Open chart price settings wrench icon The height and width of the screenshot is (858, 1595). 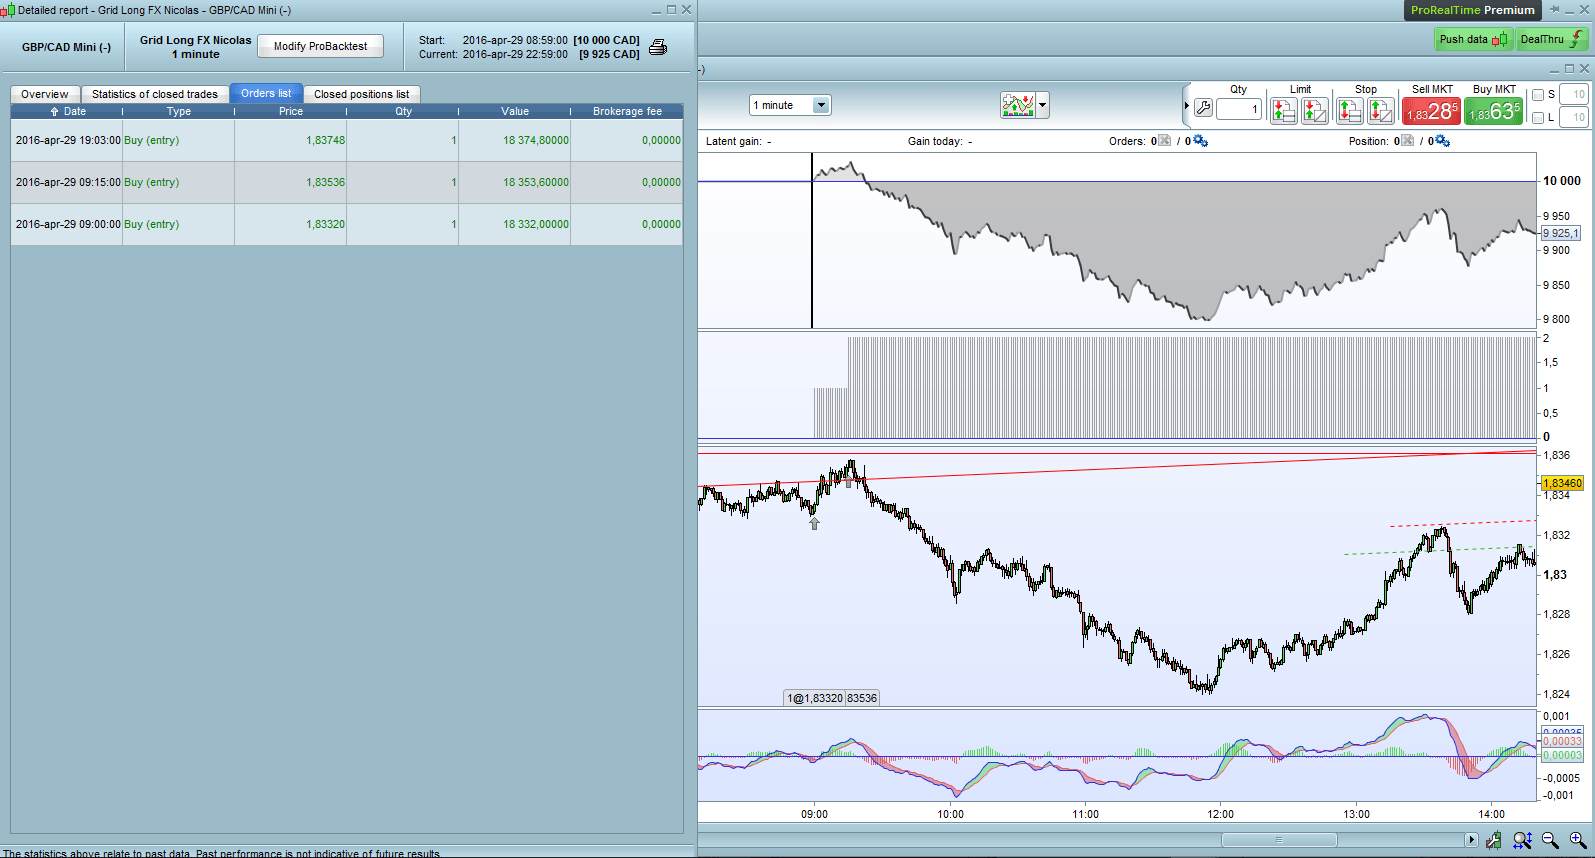(x=1493, y=840)
